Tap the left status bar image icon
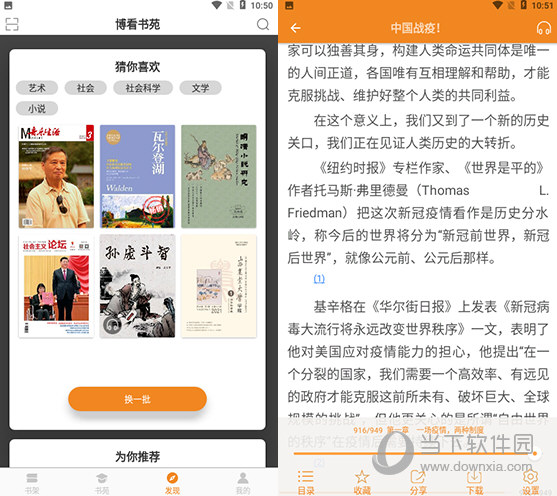 8,5
